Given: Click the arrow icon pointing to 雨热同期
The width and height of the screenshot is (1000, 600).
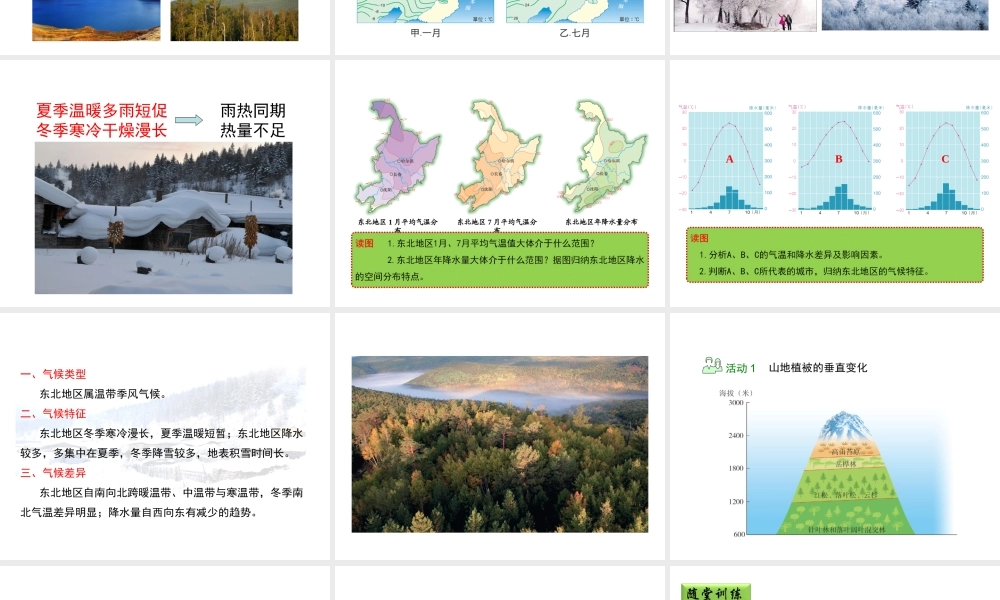Looking at the screenshot, I should point(189,120).
